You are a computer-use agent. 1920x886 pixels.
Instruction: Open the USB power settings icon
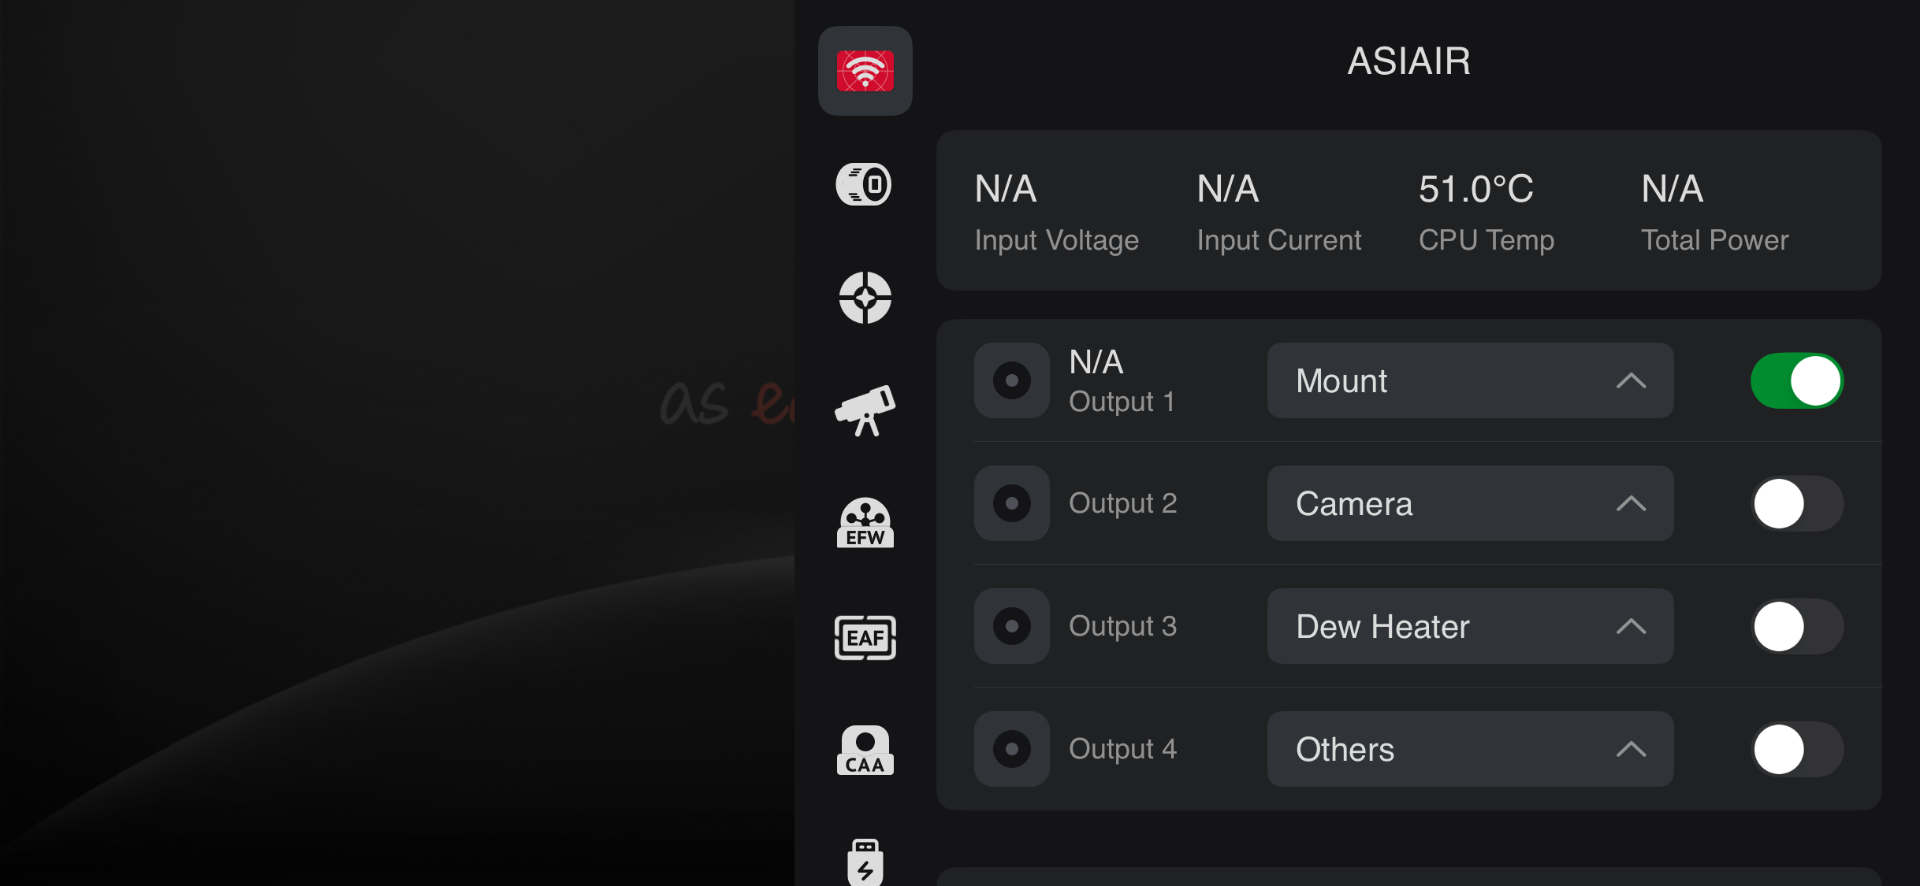tap(865, 861)
